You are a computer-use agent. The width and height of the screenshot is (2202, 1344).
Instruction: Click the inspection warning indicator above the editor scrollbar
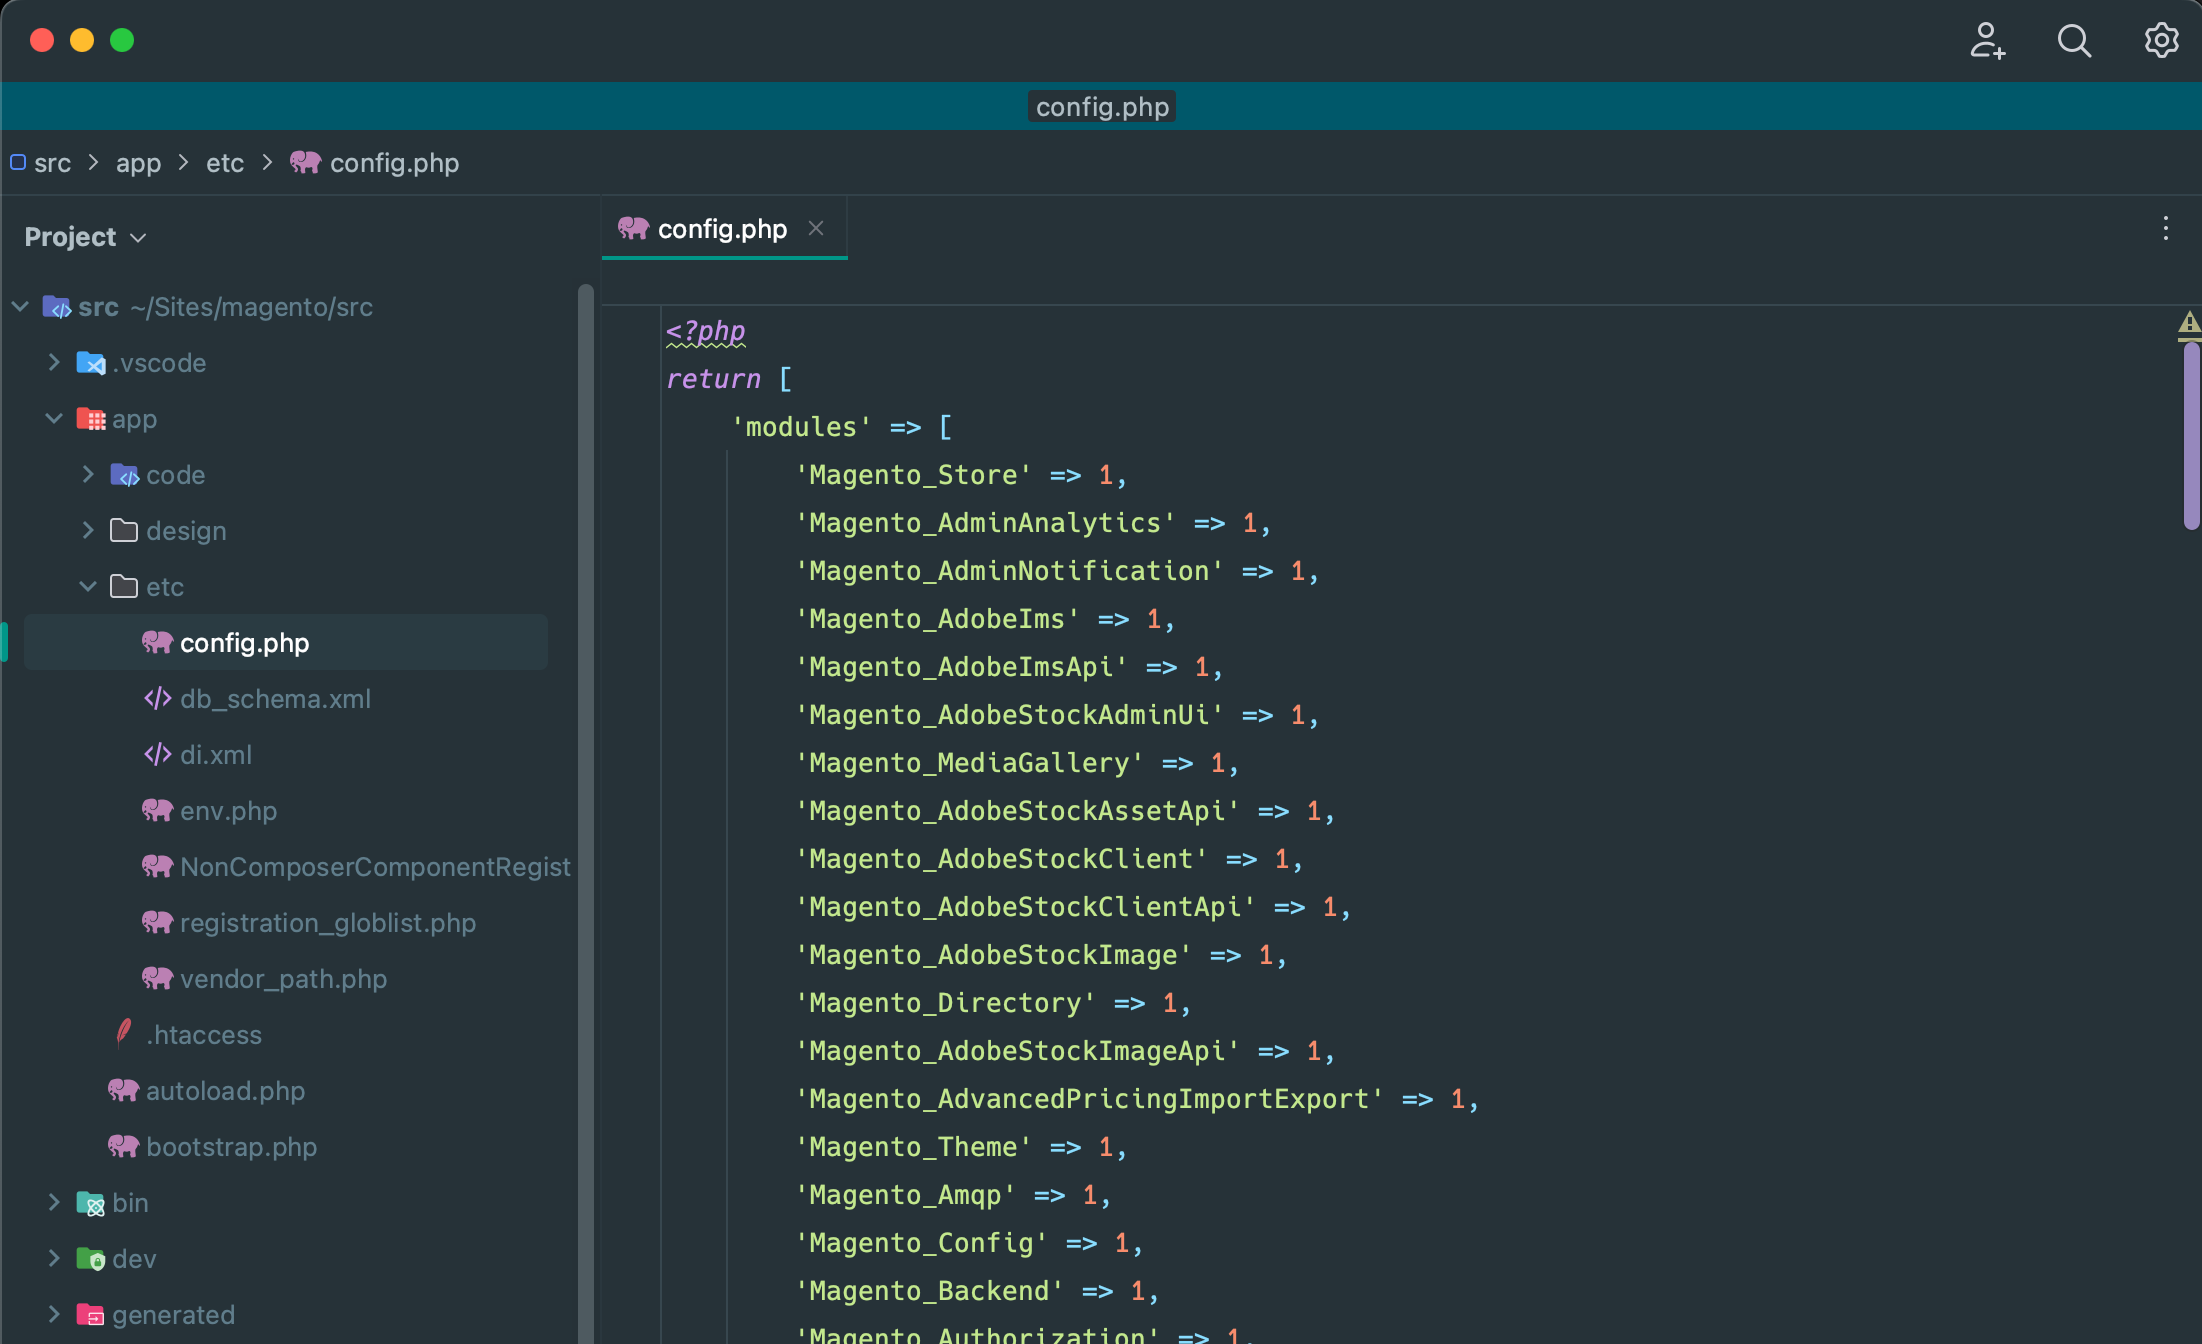pos(2188,324)
